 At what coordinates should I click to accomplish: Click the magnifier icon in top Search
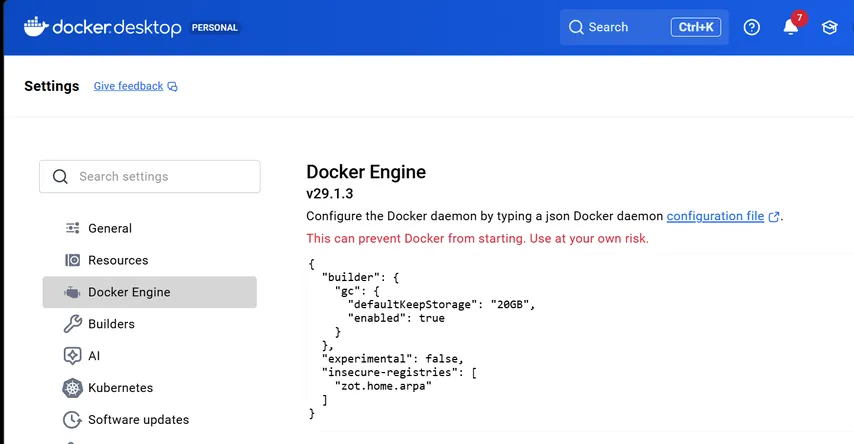pyautogui.click(x=576, y=27)
